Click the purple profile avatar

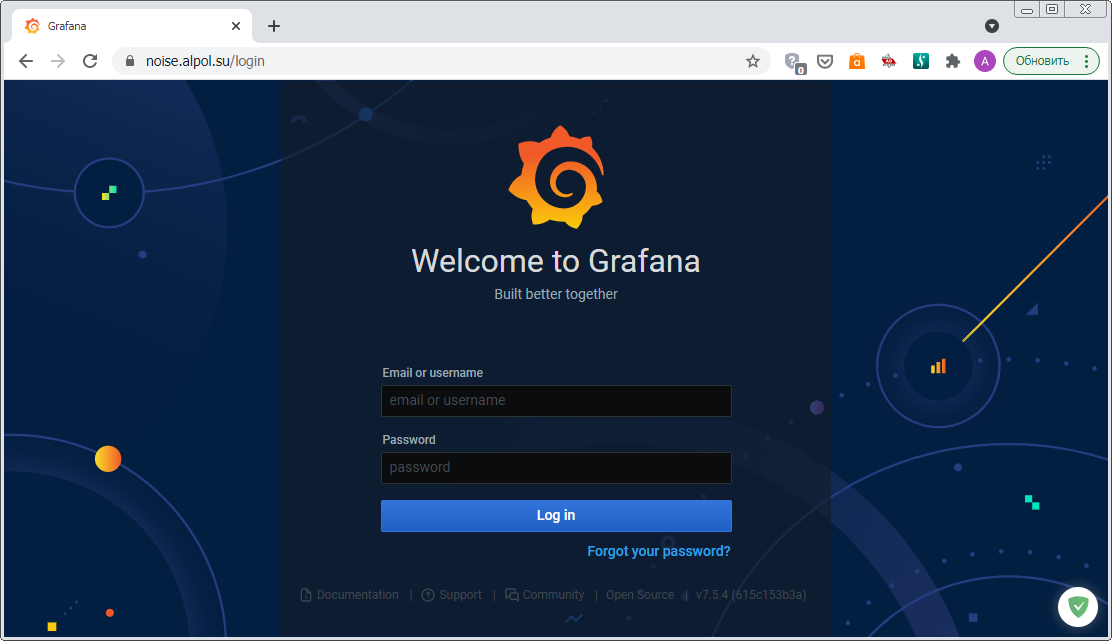985,61
